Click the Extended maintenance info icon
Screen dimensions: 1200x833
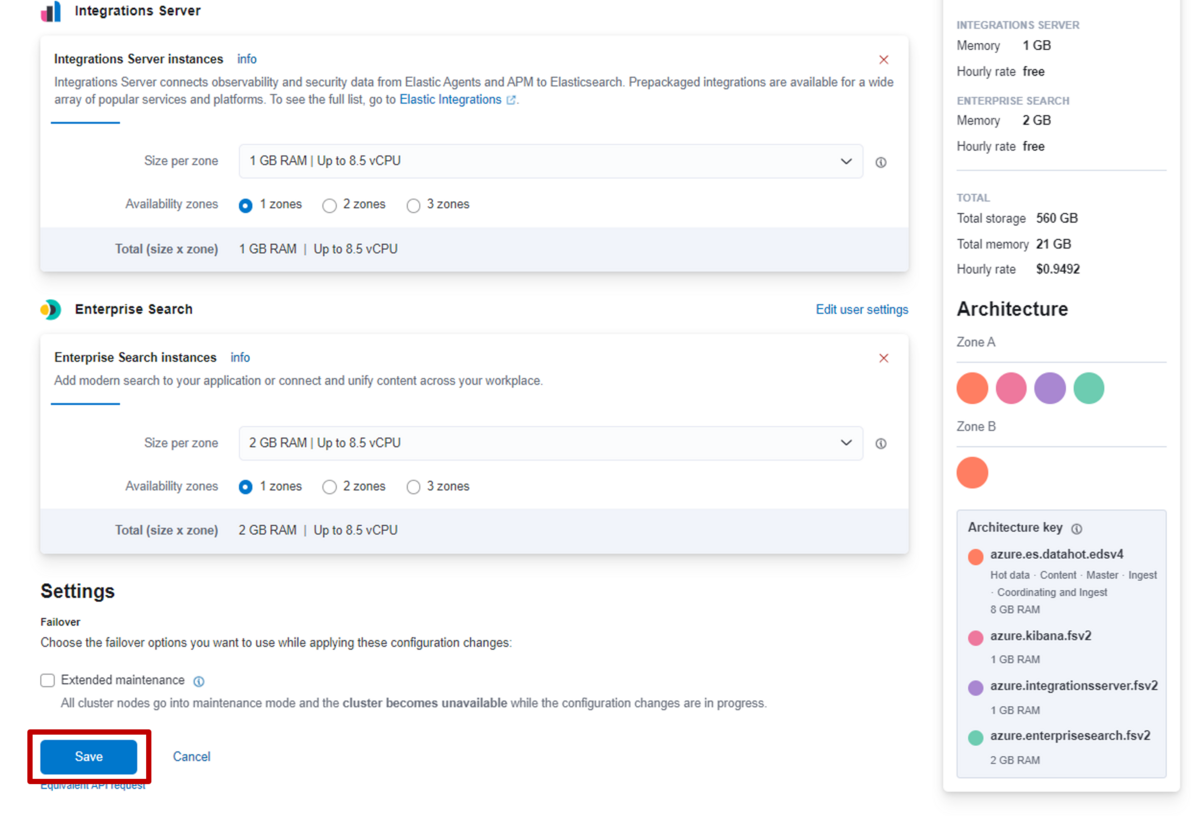pyautogui.click(x=199, y=681)
